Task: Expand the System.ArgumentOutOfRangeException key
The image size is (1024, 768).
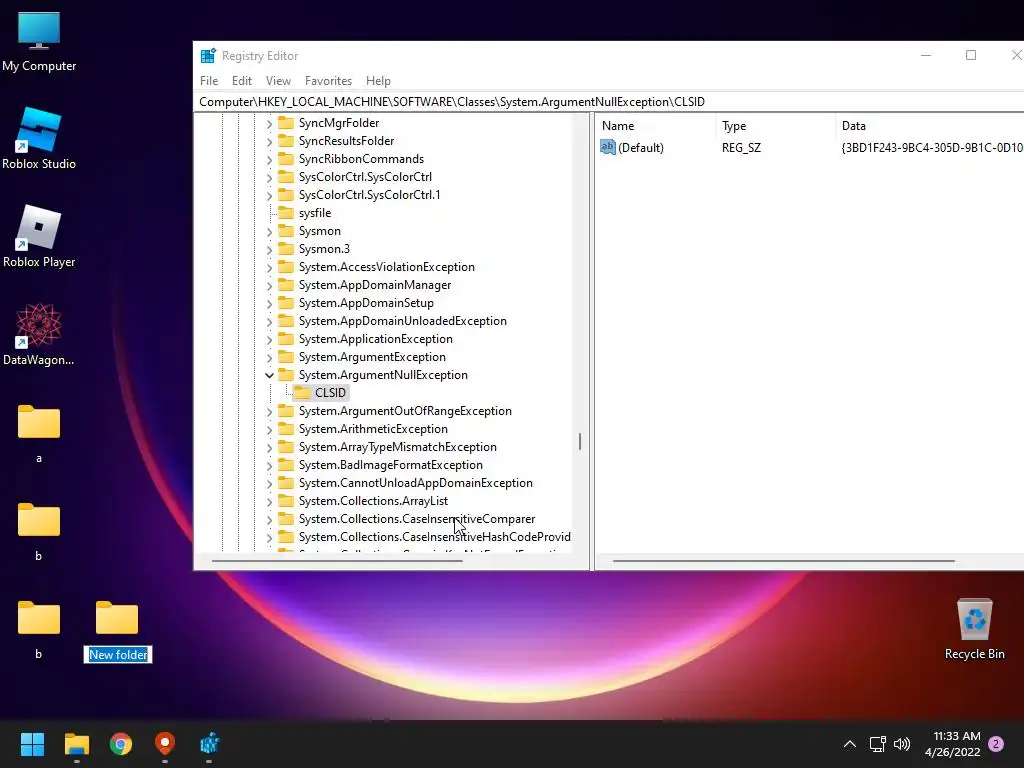Action: [269, 411]
